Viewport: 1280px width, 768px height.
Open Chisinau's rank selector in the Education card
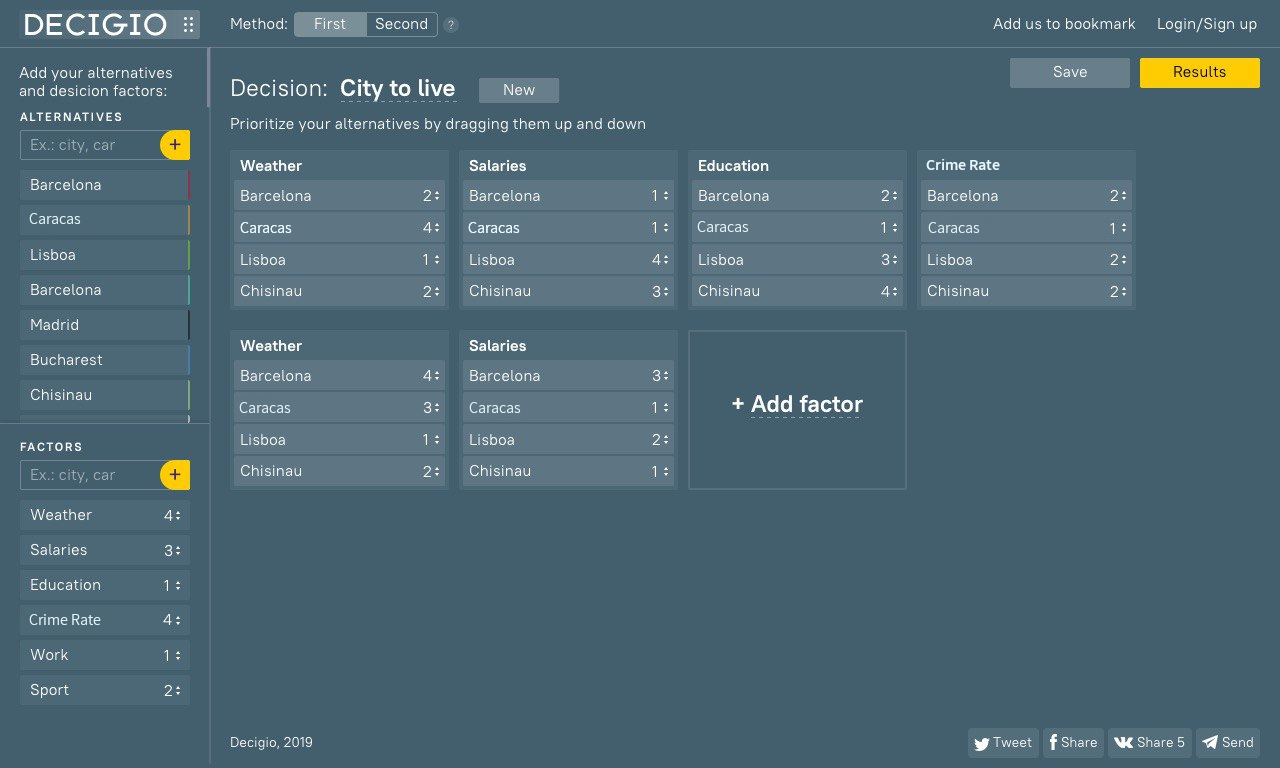888,291
